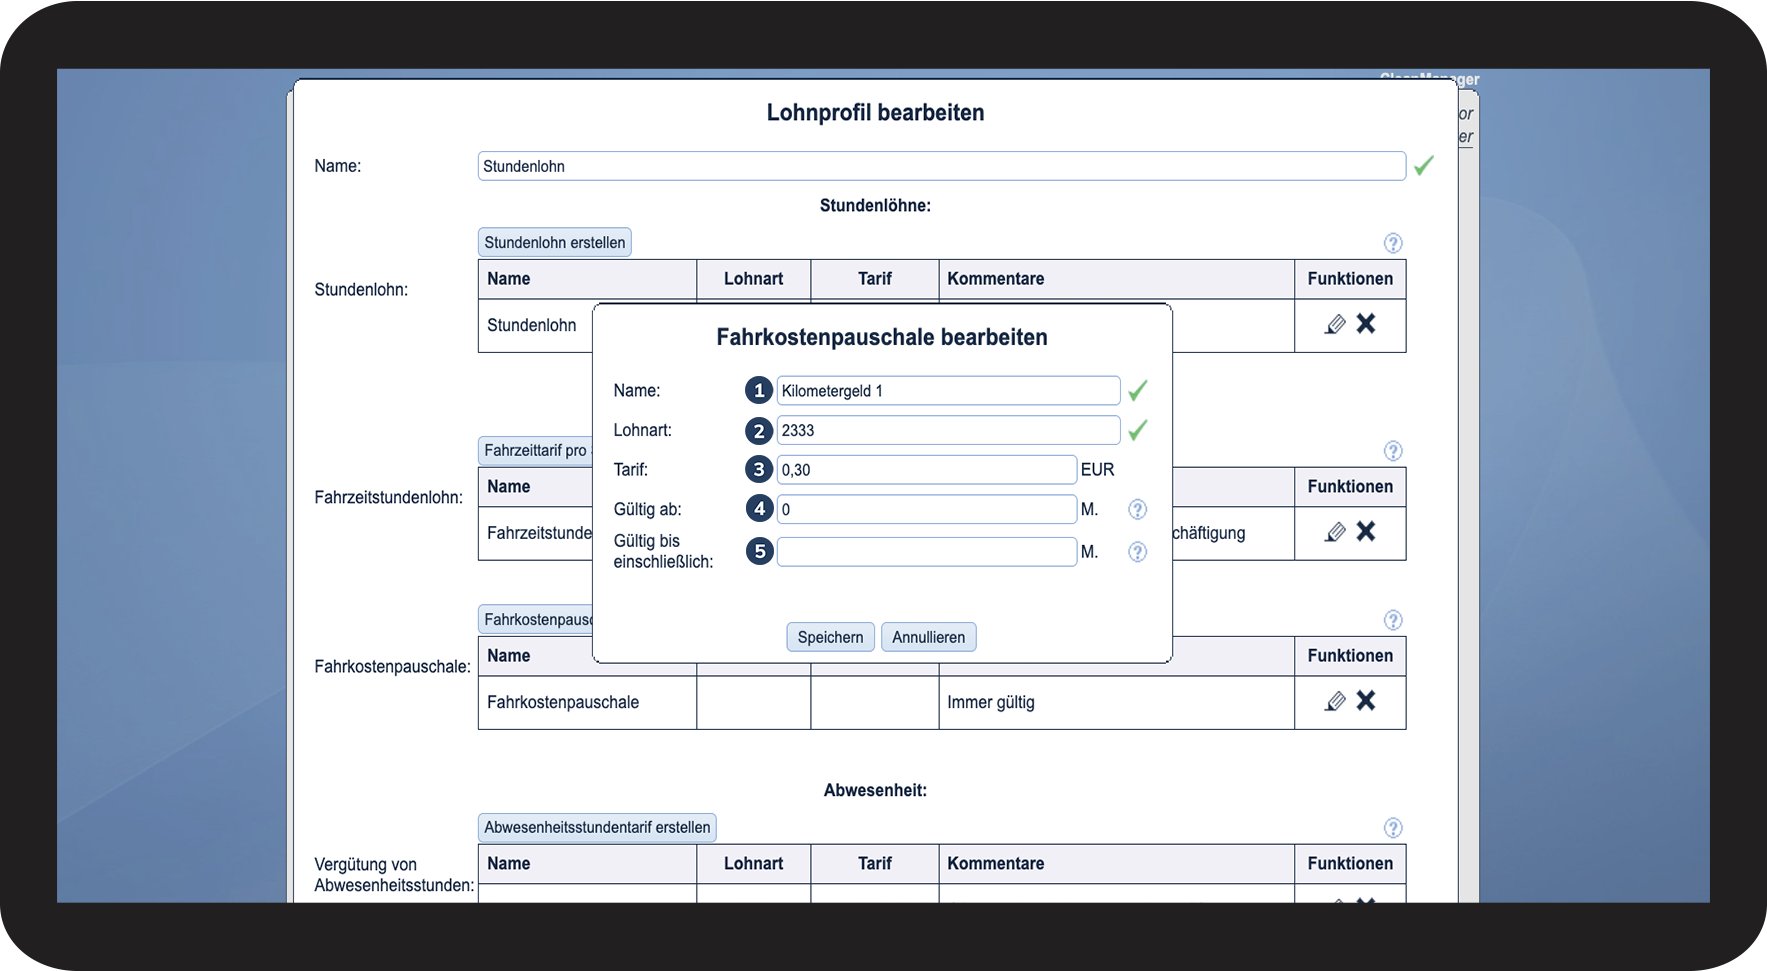The image size is (1767, 971).
Task: Delete the Stundenlohn row entry
Action: click(1366, 324)
